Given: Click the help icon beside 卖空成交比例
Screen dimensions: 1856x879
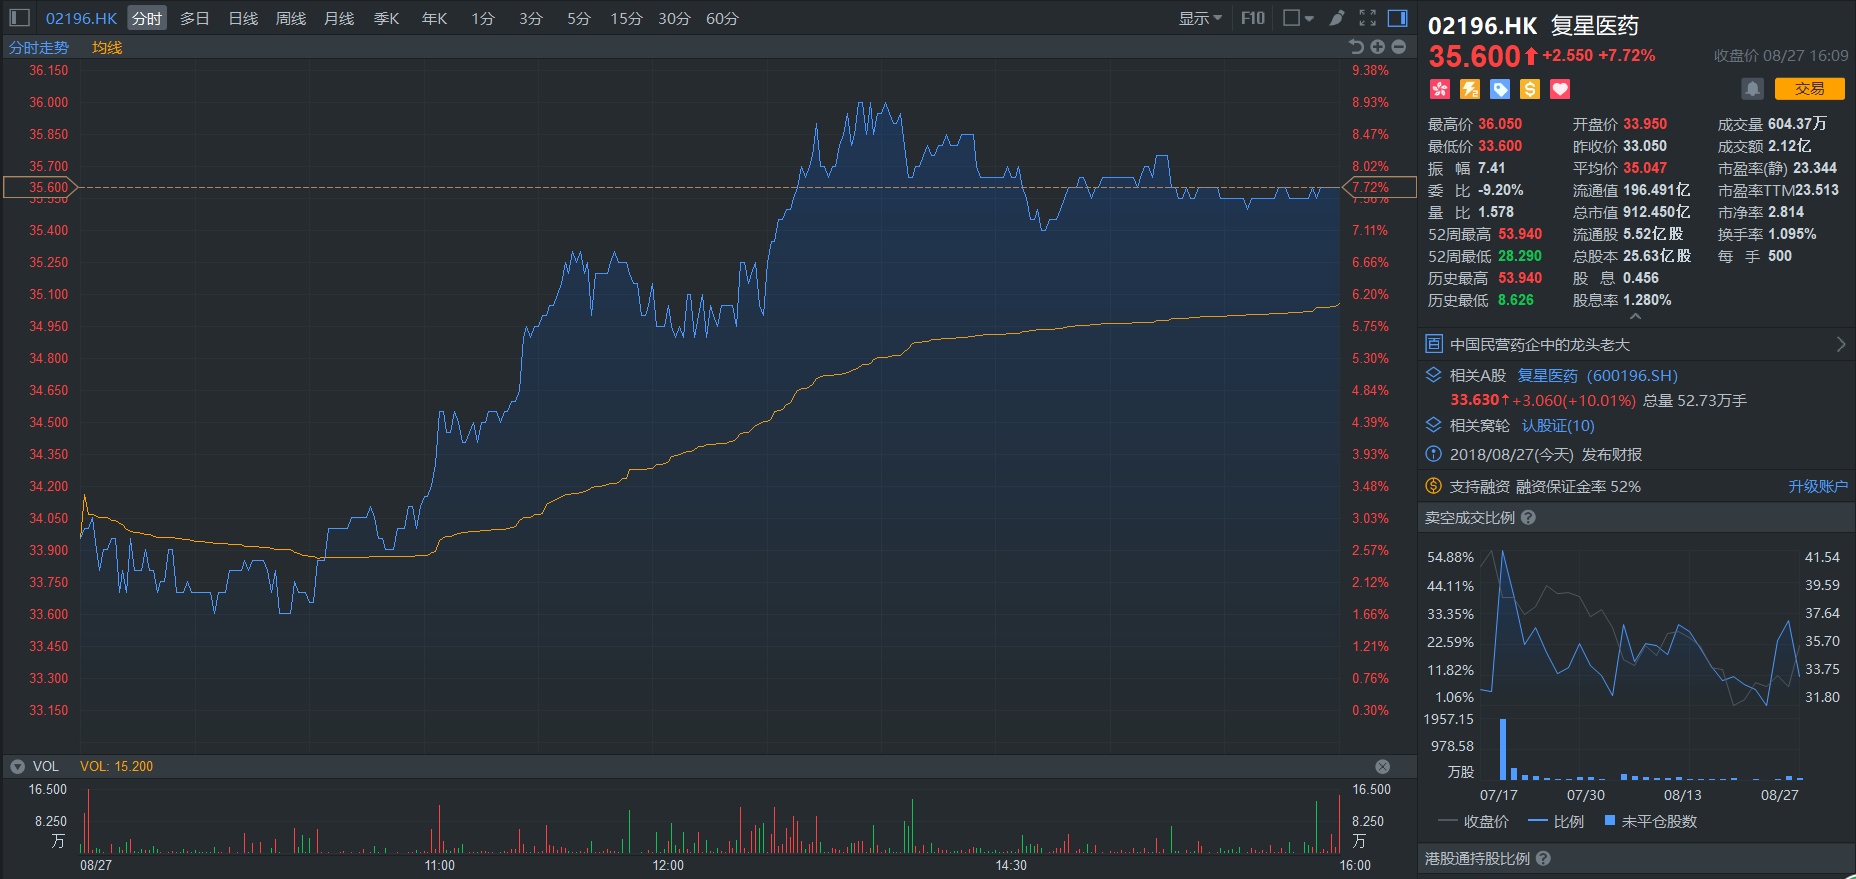Looking at the screenshot, I should click(1528, 518).
